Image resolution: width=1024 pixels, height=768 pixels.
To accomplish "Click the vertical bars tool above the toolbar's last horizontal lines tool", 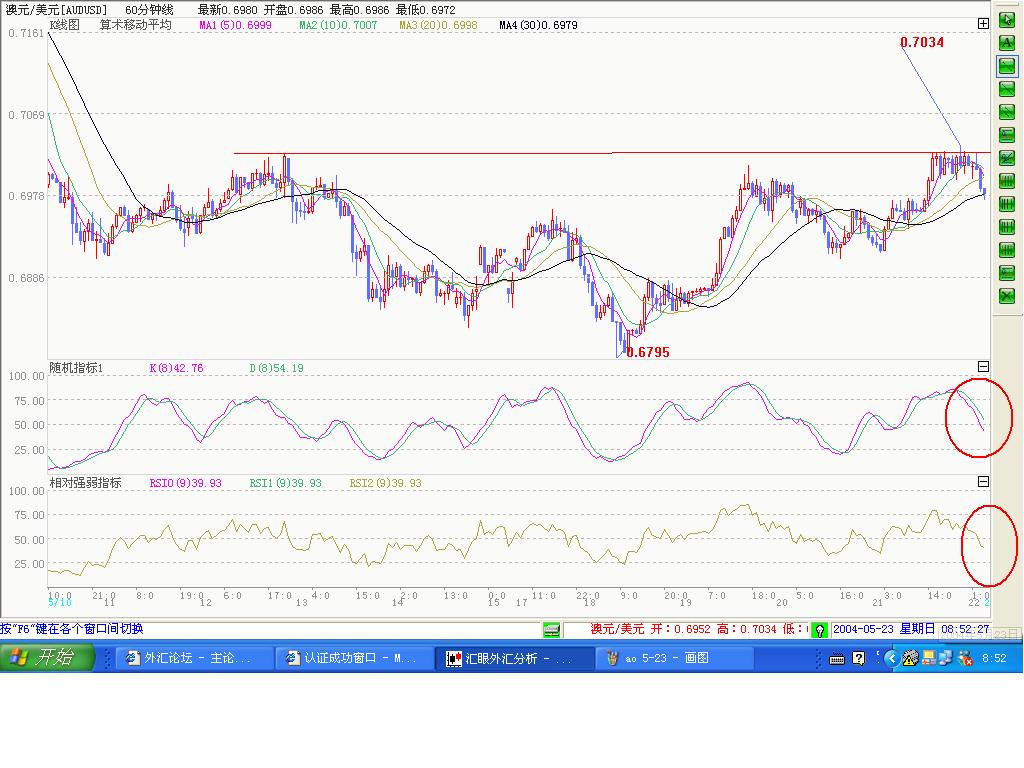I will [x=1007, y=249].
